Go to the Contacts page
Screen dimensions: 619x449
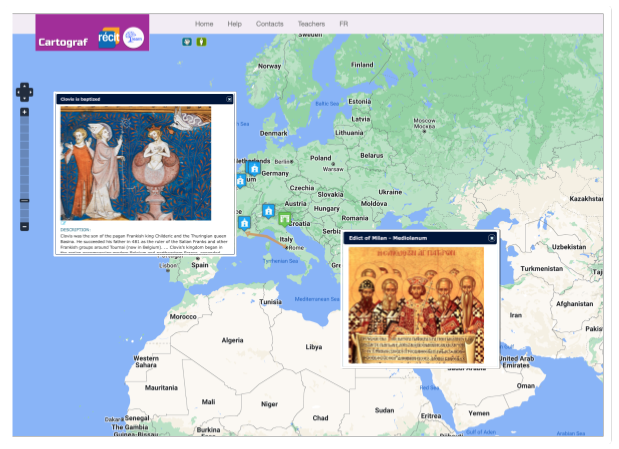point(269,23)
